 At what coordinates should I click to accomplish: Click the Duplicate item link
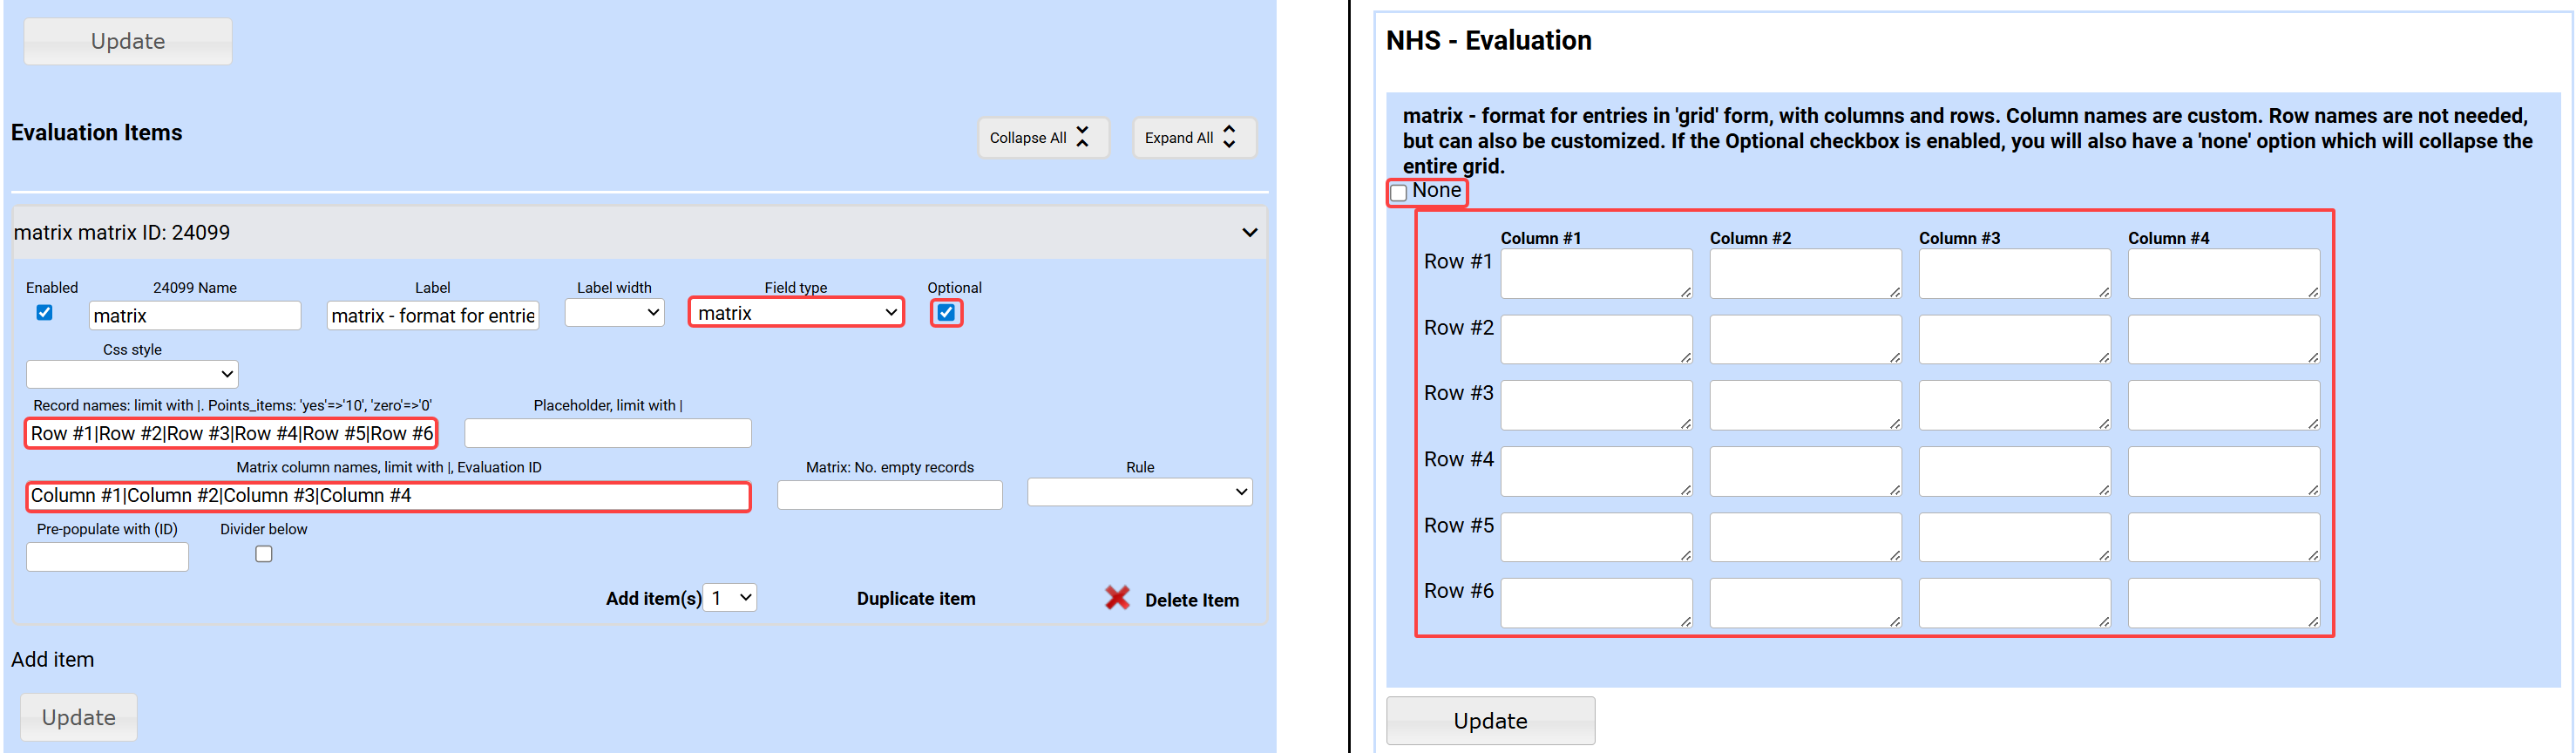click(916, 598)
